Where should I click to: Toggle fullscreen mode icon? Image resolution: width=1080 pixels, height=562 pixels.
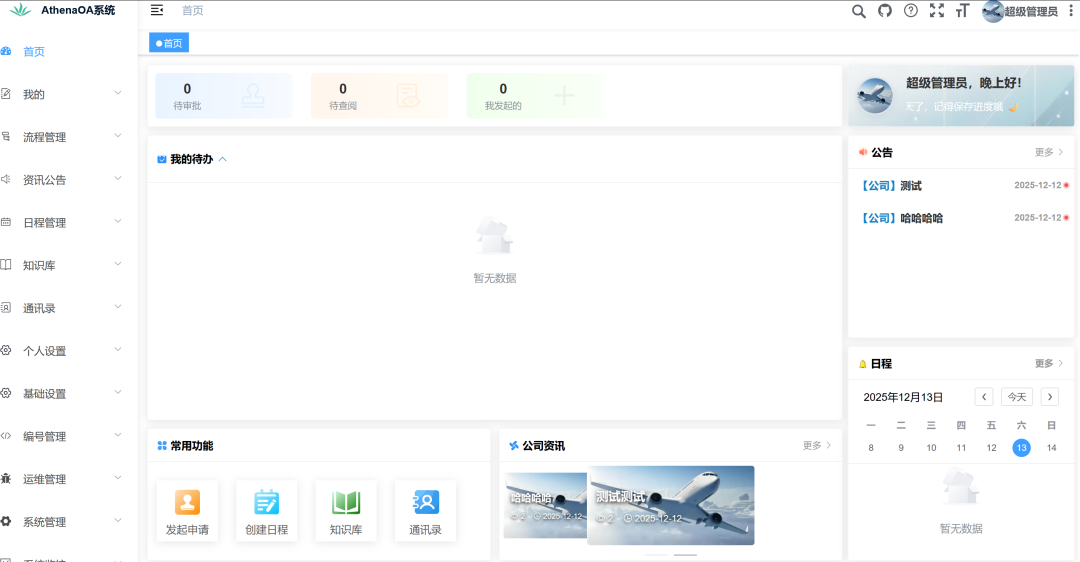click(937, 10)
